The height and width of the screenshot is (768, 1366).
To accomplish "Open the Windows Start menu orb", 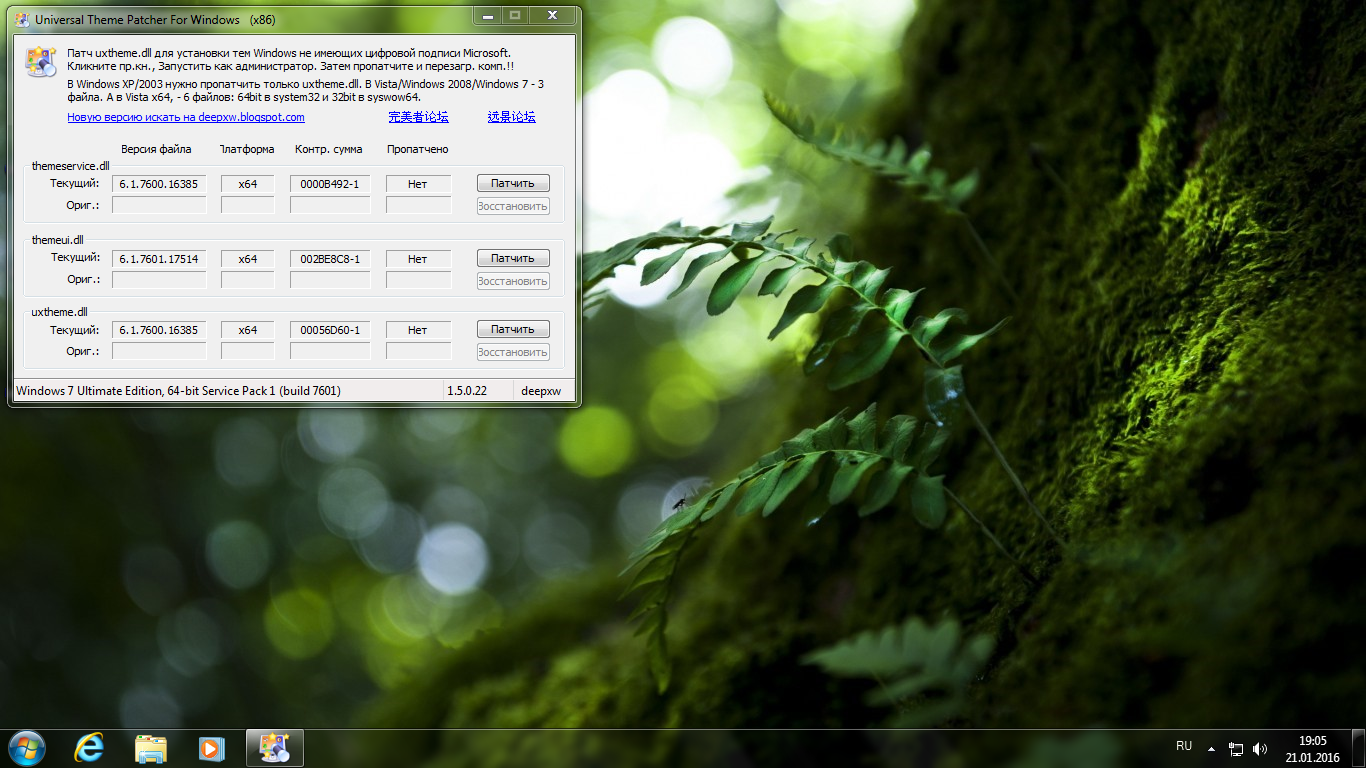I will tap(27, 747).
